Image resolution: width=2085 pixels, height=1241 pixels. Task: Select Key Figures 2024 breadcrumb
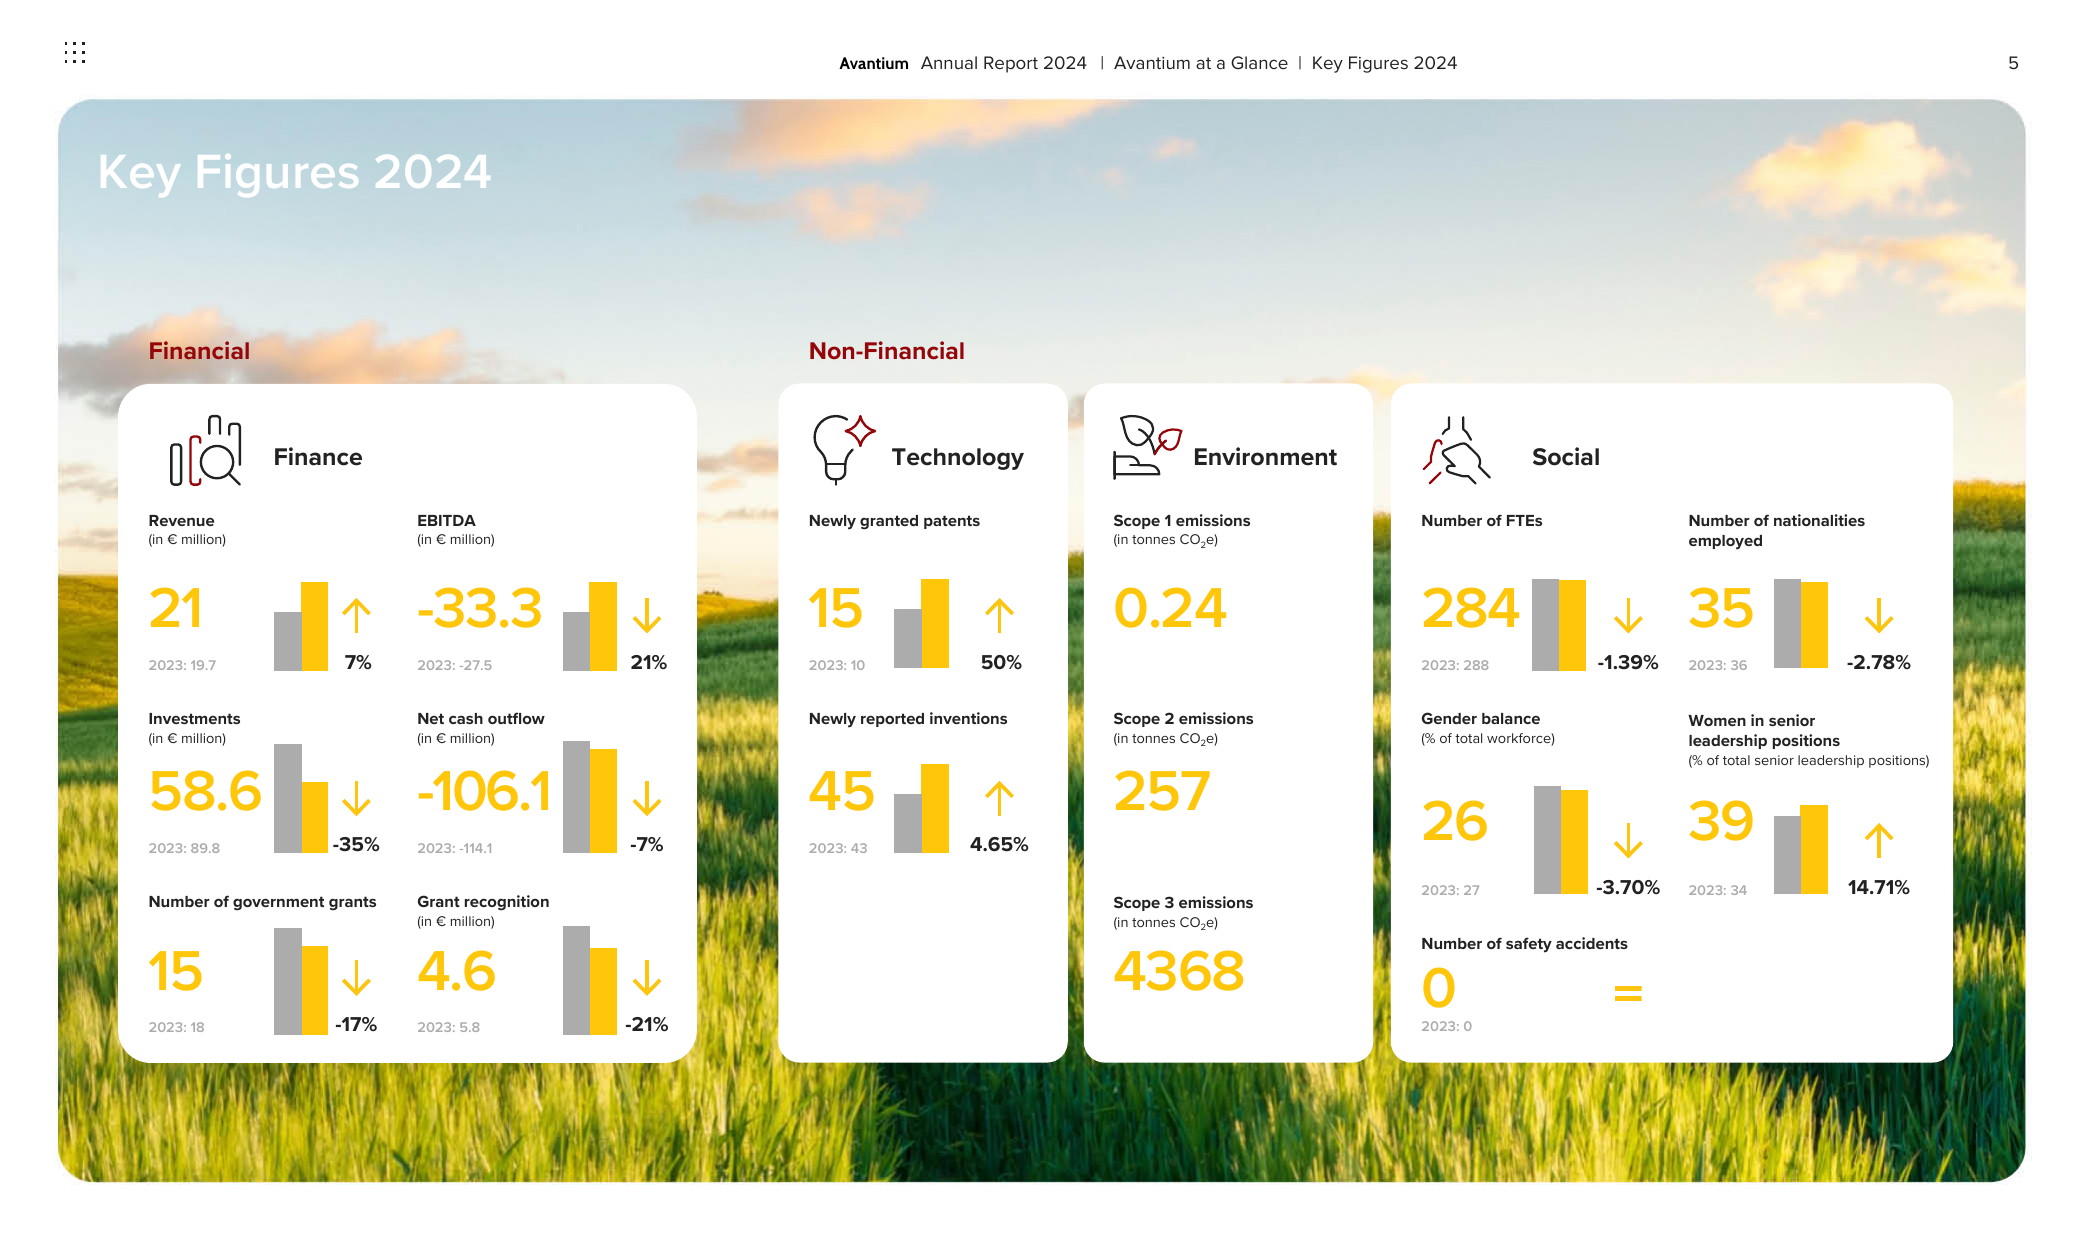point(1384,63)
